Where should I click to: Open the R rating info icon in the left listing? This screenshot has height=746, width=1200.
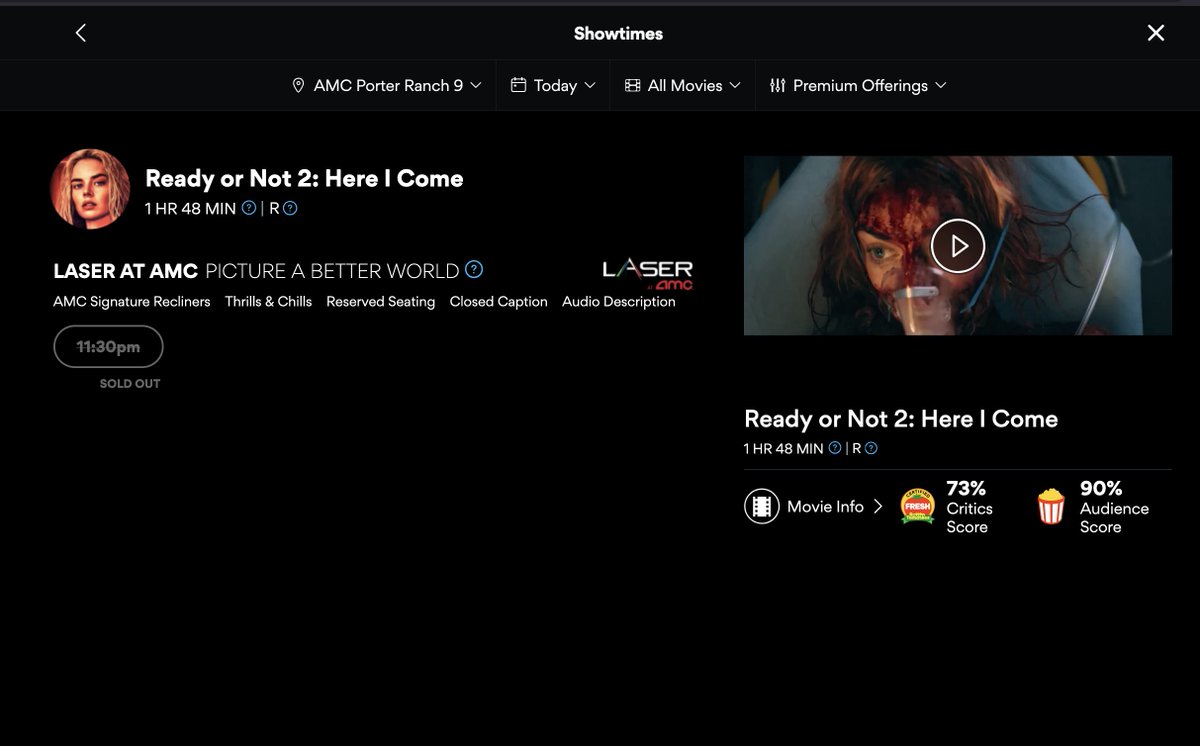[x=290, y=208]
